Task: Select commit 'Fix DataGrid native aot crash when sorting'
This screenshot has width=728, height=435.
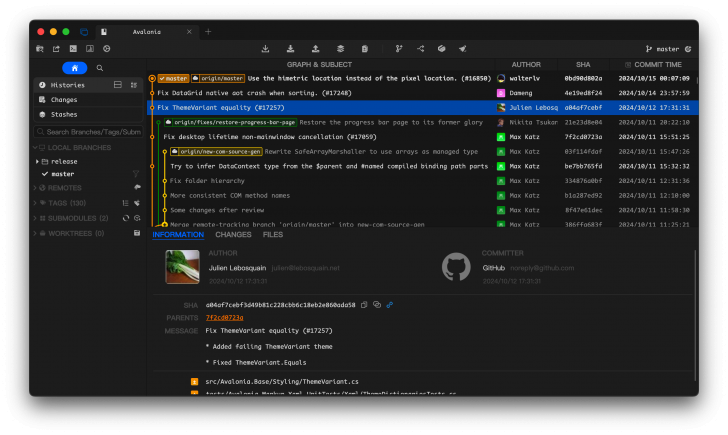Action: pos(423,93)
